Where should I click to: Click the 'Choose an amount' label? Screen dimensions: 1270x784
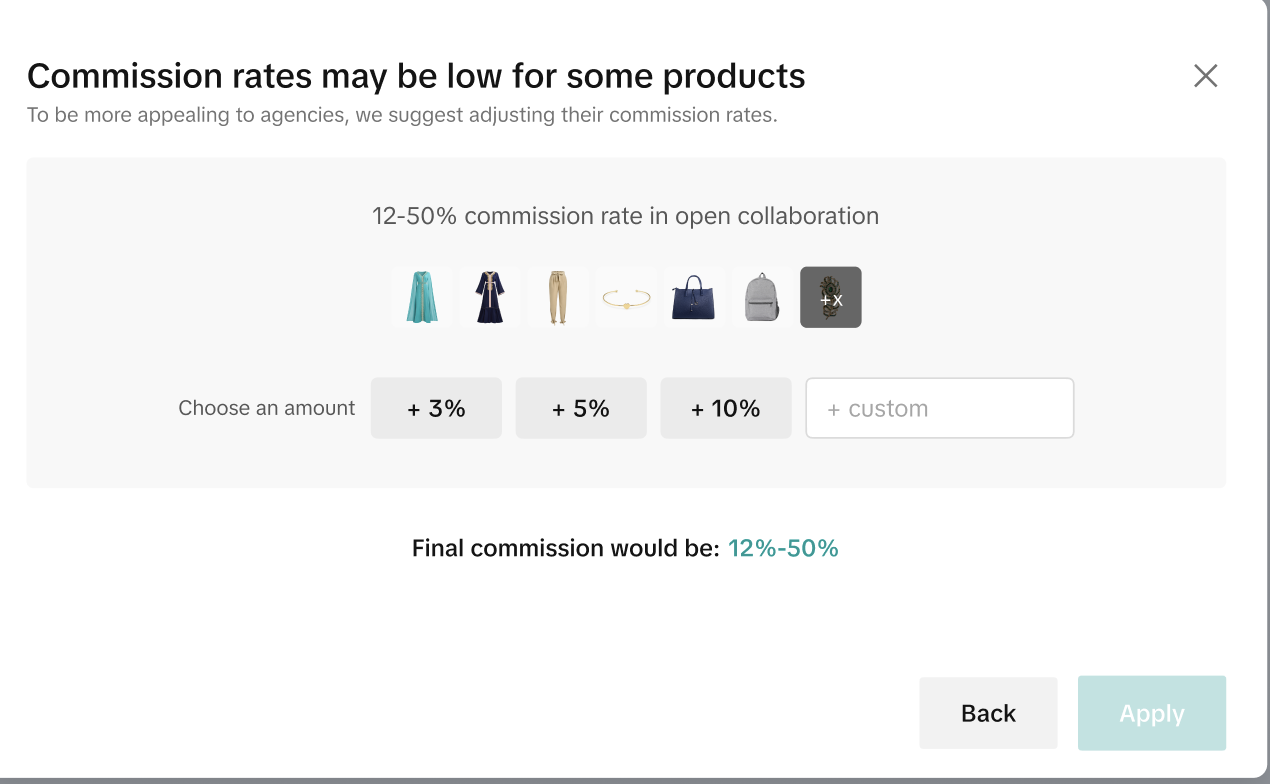click(x=266, y=408)
